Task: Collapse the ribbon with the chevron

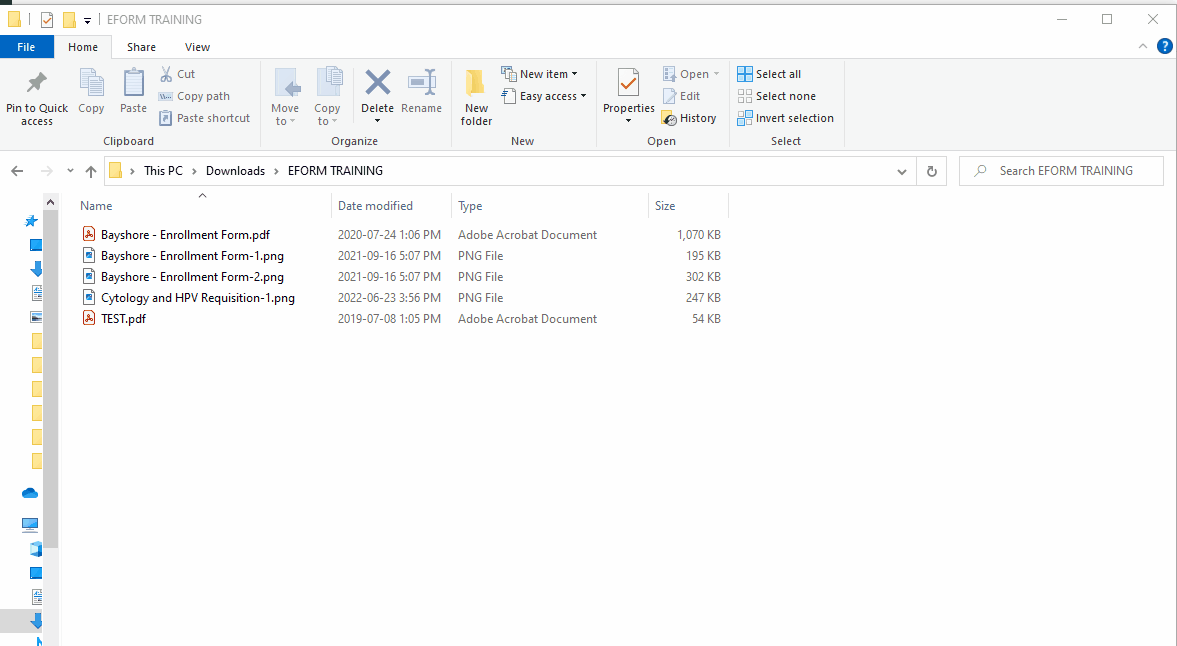Action: point(1143,47)
